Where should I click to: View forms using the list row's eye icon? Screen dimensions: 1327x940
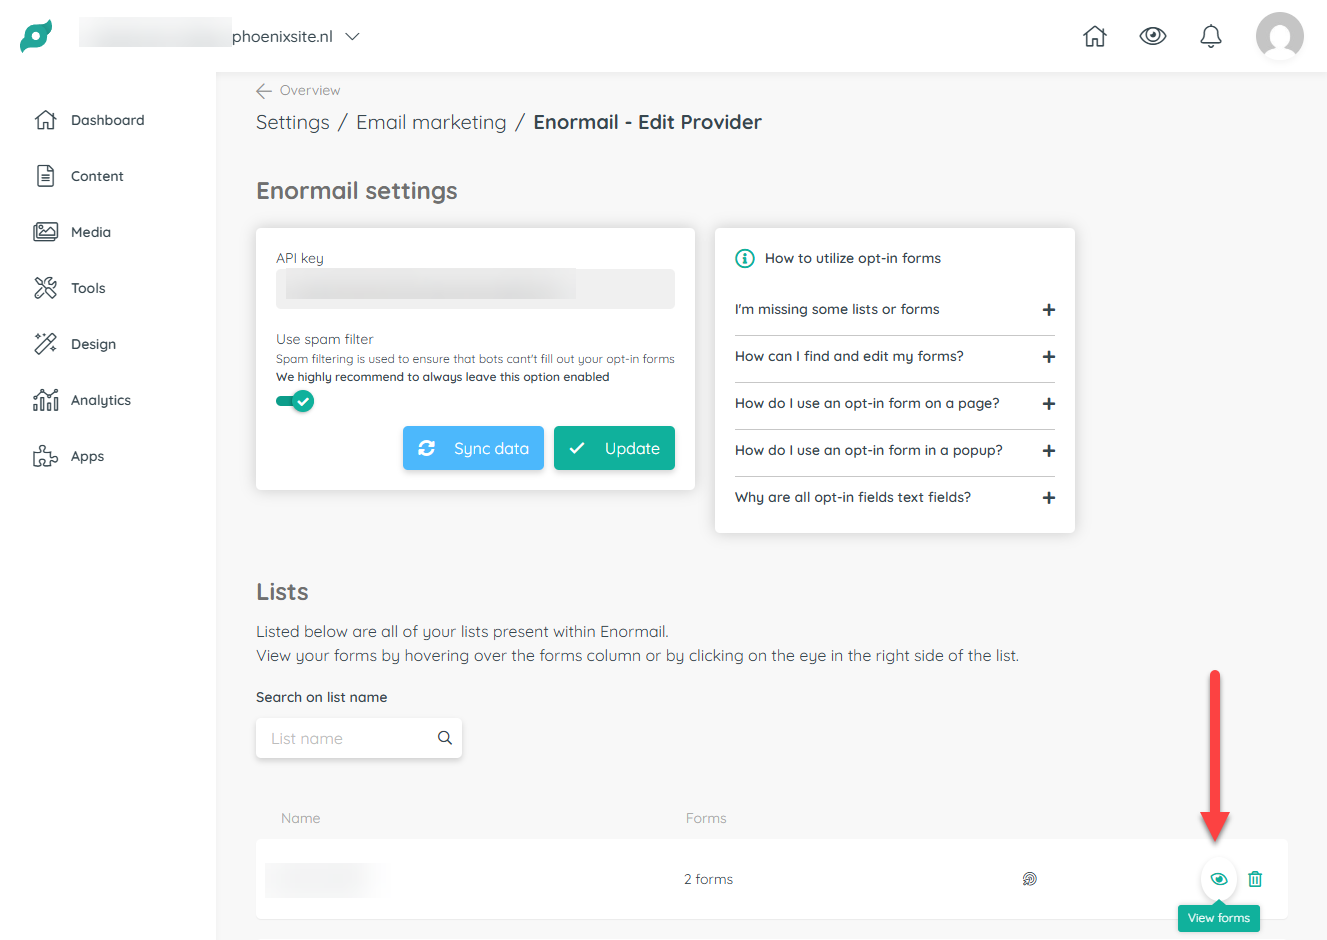(1219, 879)
